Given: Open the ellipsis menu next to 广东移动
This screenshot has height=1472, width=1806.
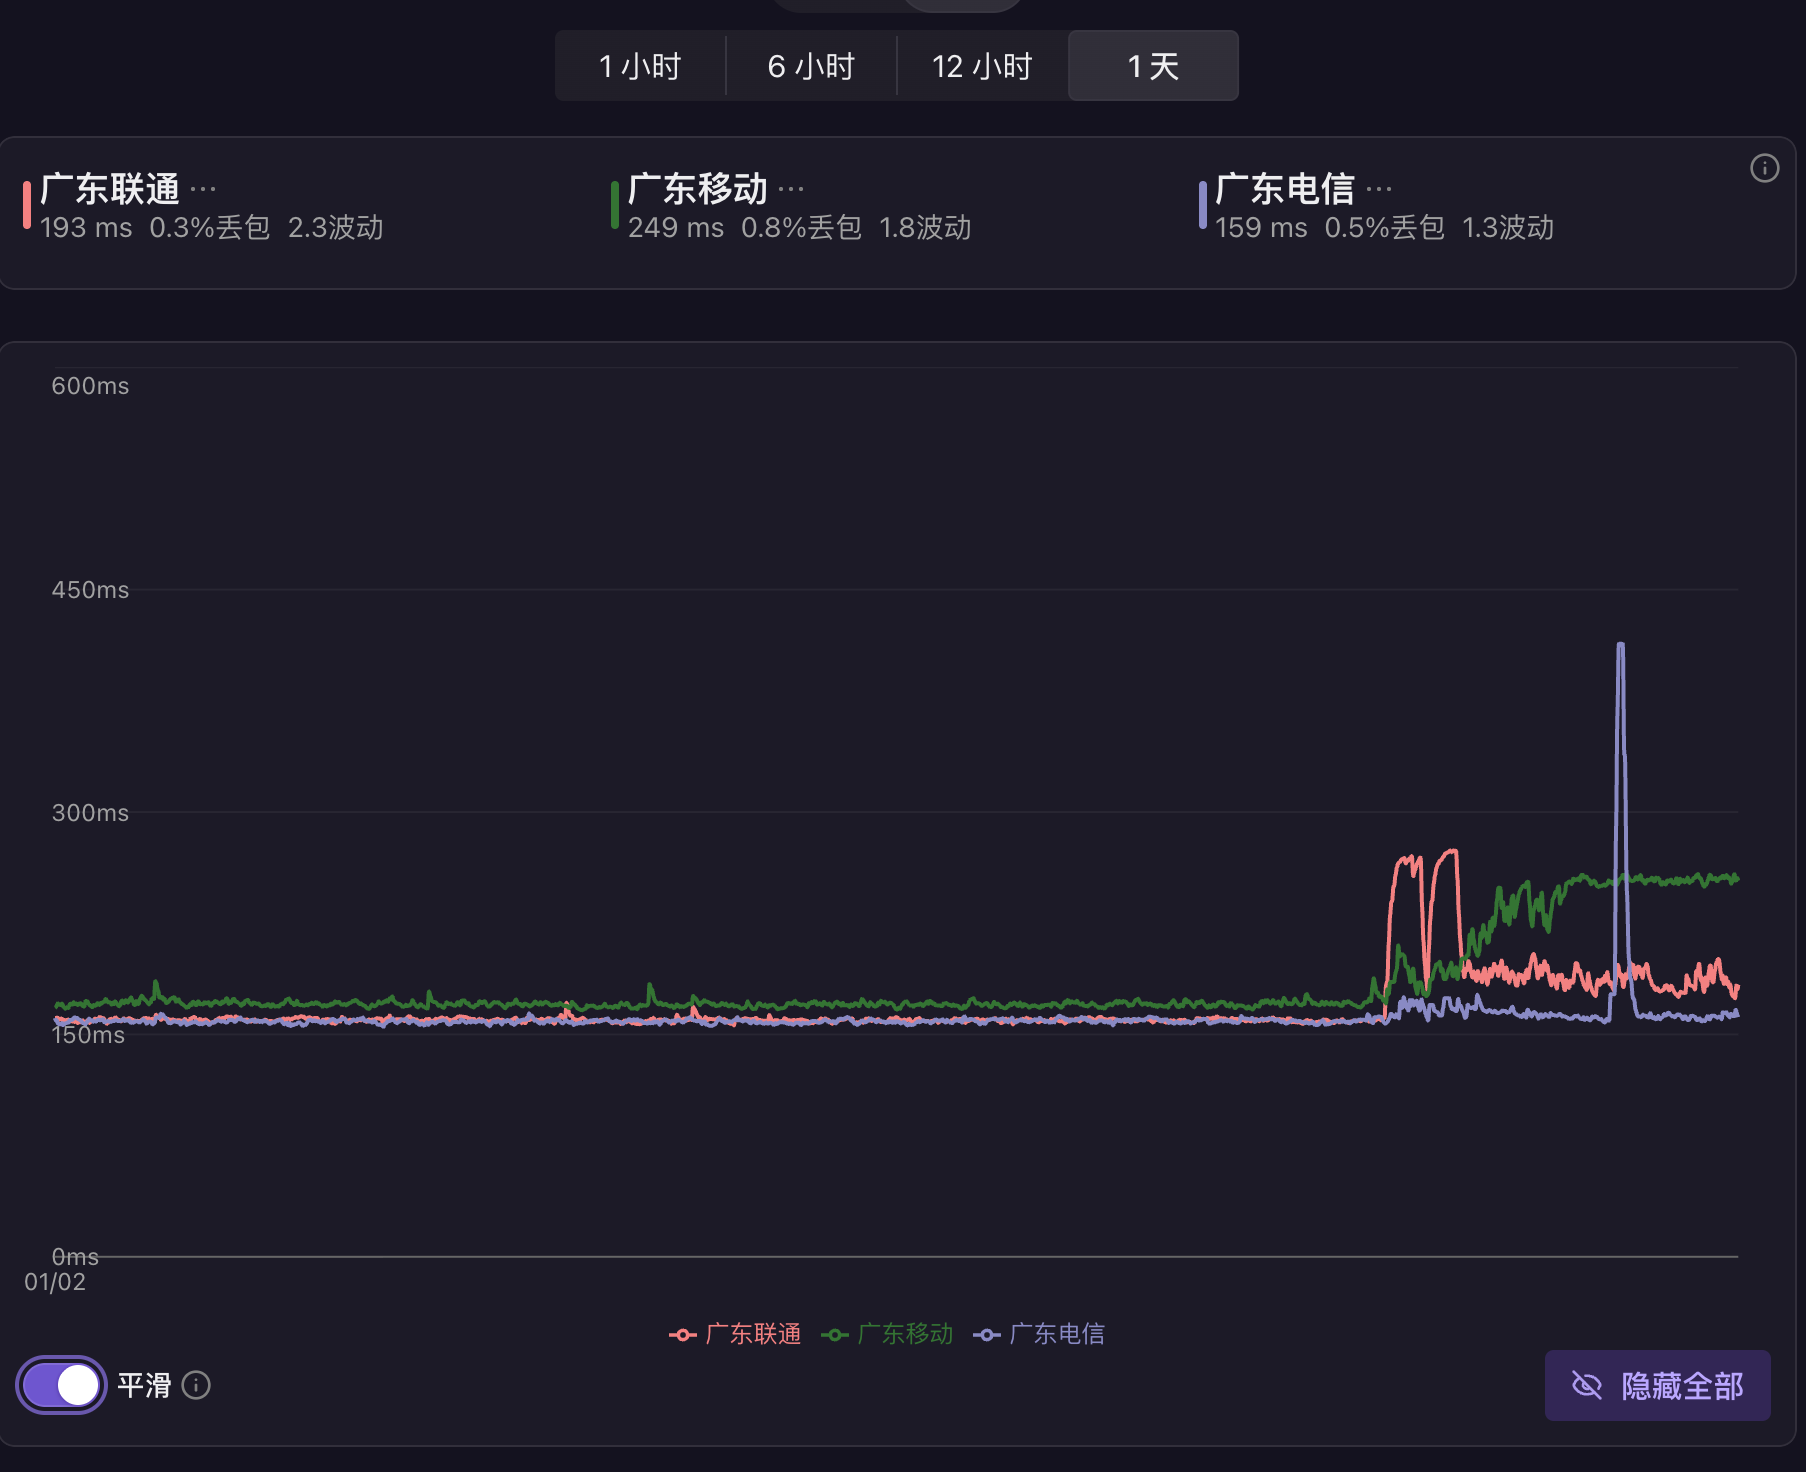Looking at the screenshot, I should click(791, 189).
